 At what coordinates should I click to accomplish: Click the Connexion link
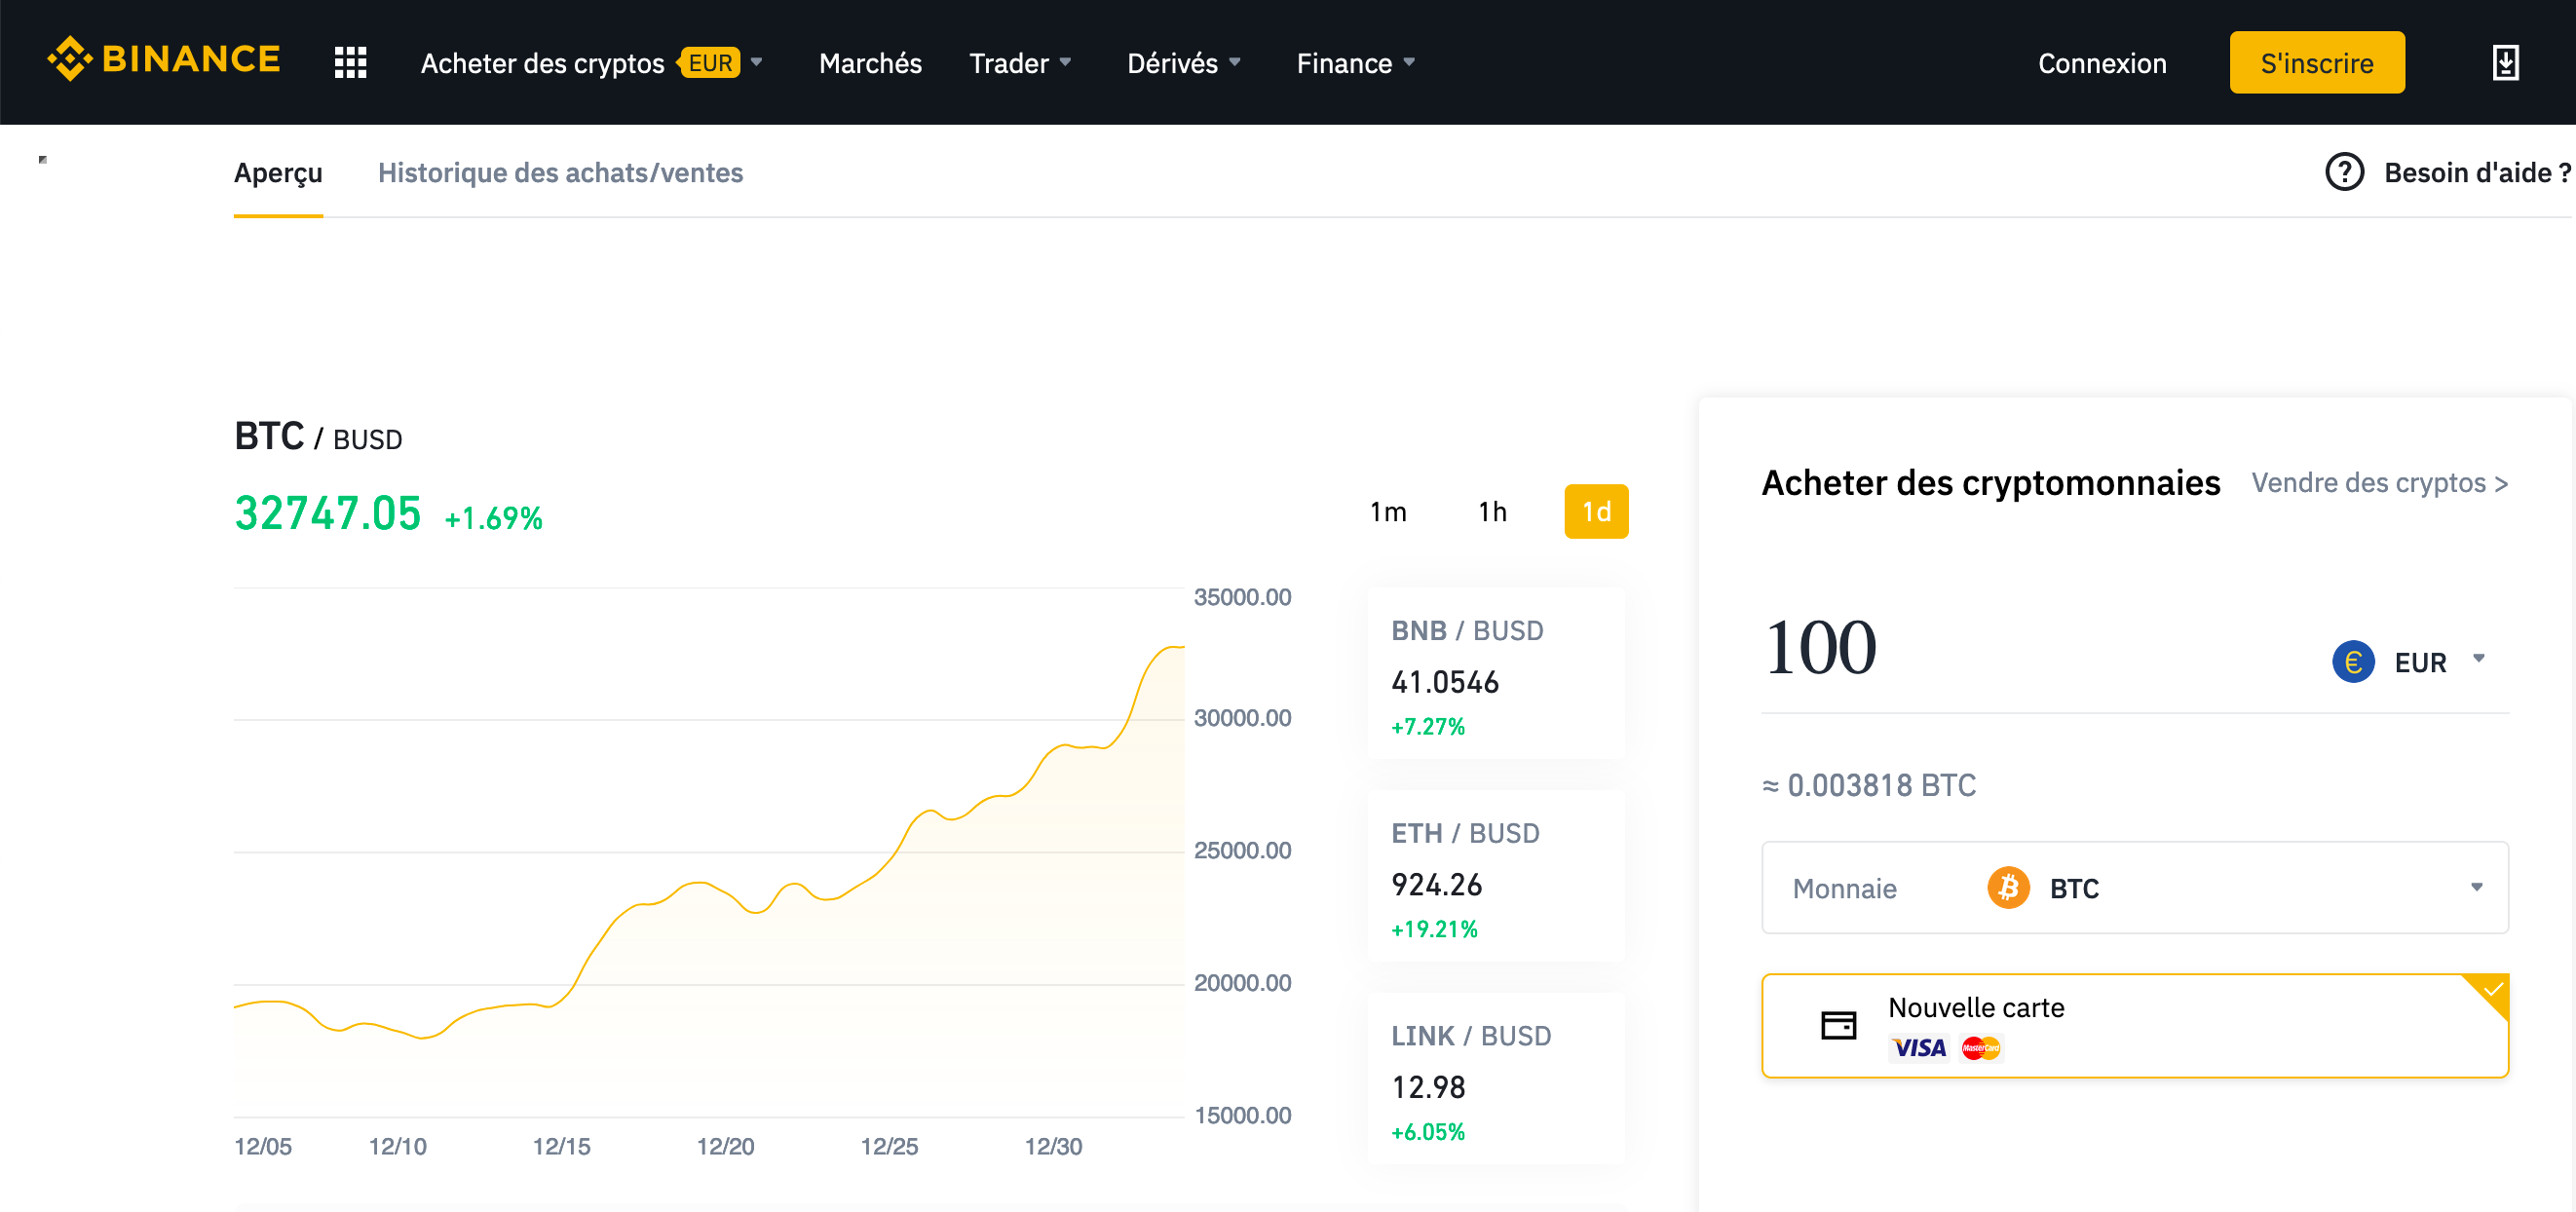(x=2102, y=62)
